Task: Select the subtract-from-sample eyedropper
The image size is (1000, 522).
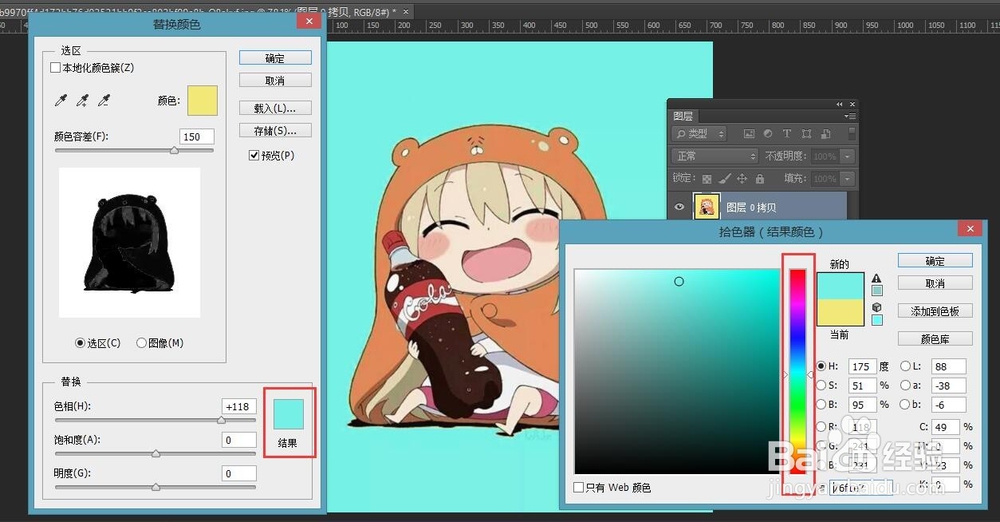Action: 103,100
